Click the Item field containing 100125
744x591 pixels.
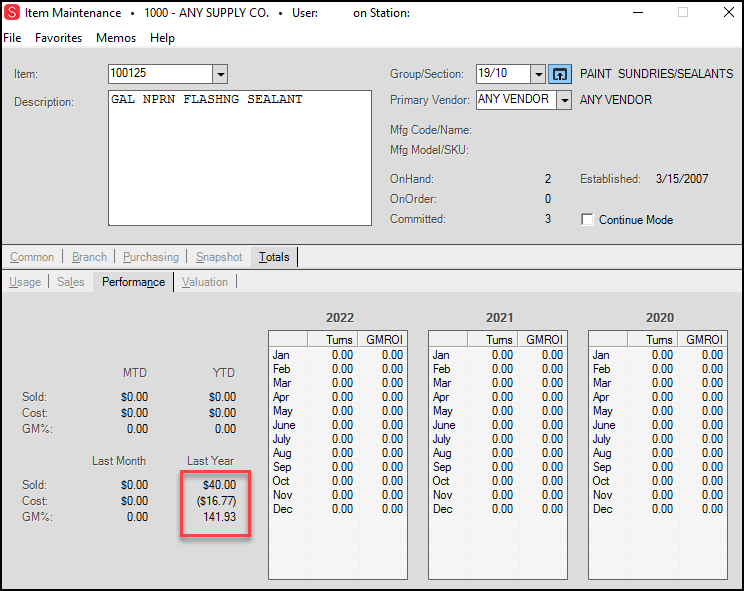tap(160, 74)
